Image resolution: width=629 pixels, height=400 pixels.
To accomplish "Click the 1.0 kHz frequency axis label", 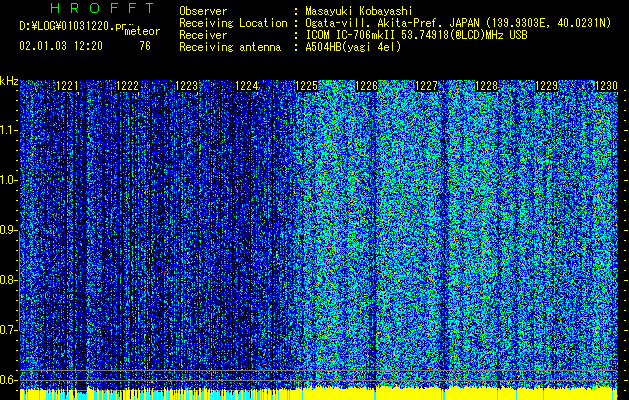I will click(x=7, y=180).
